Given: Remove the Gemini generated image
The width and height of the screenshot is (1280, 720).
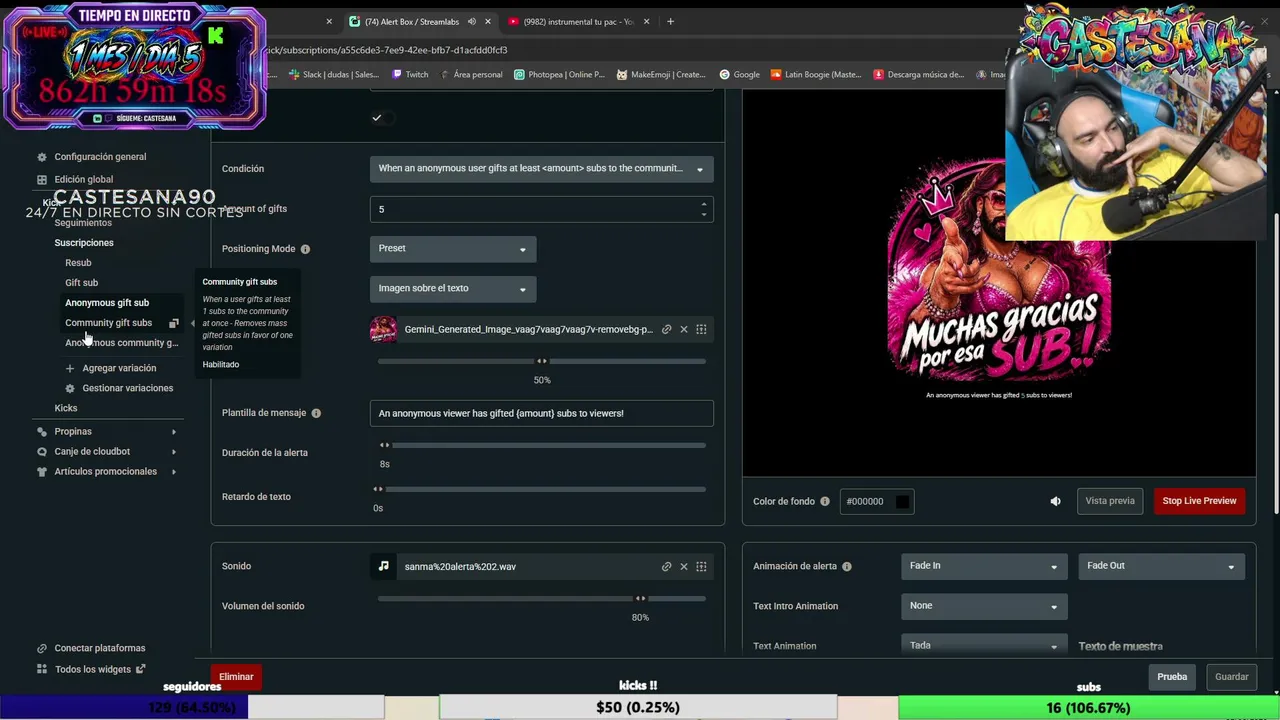Looking at the screenshot, I should pos(684,329).
